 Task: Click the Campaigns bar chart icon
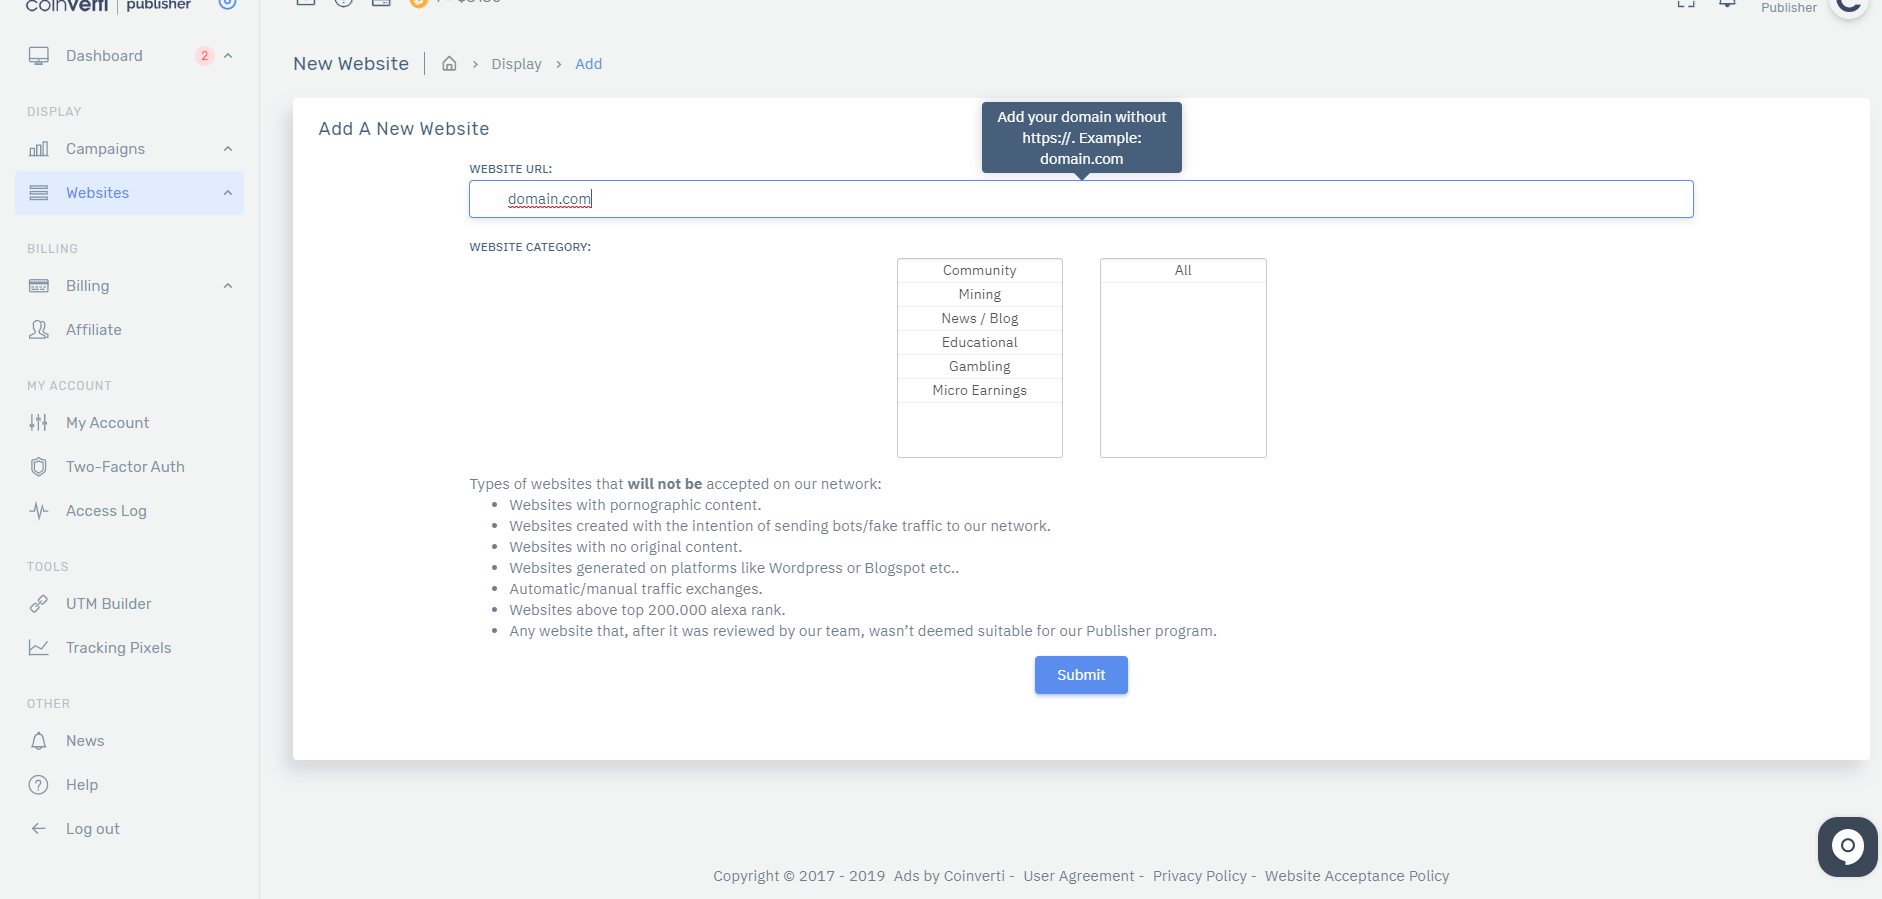39,149
